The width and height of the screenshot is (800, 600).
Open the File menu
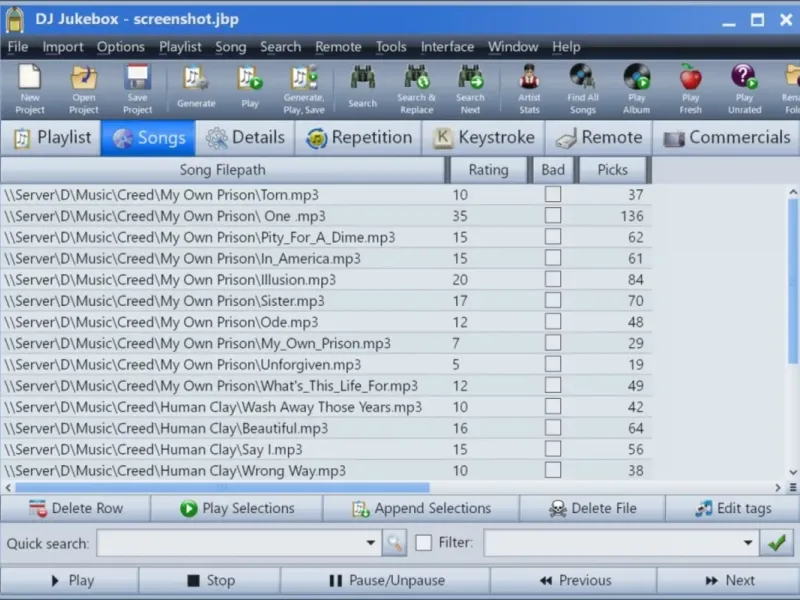point(18,47)
